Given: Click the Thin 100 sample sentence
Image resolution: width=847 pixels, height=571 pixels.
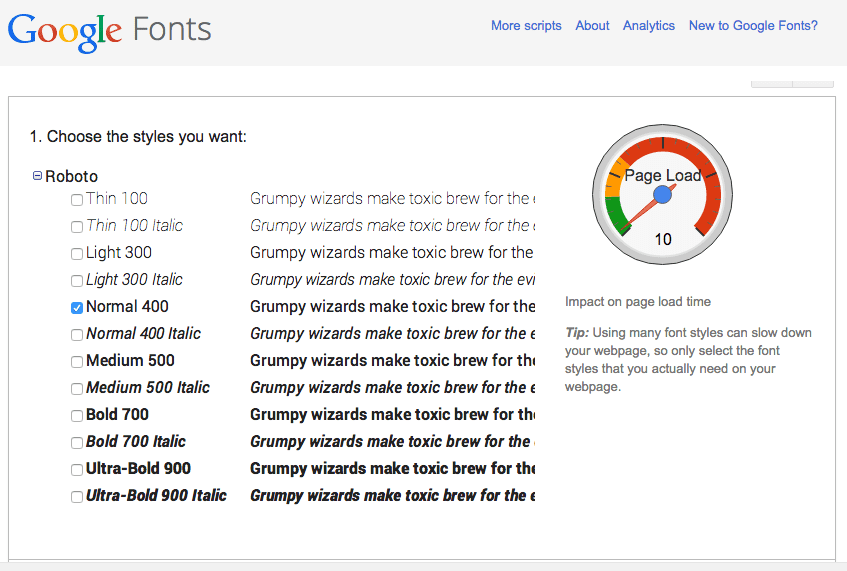Looking at the screenshot, I should 393,199.
